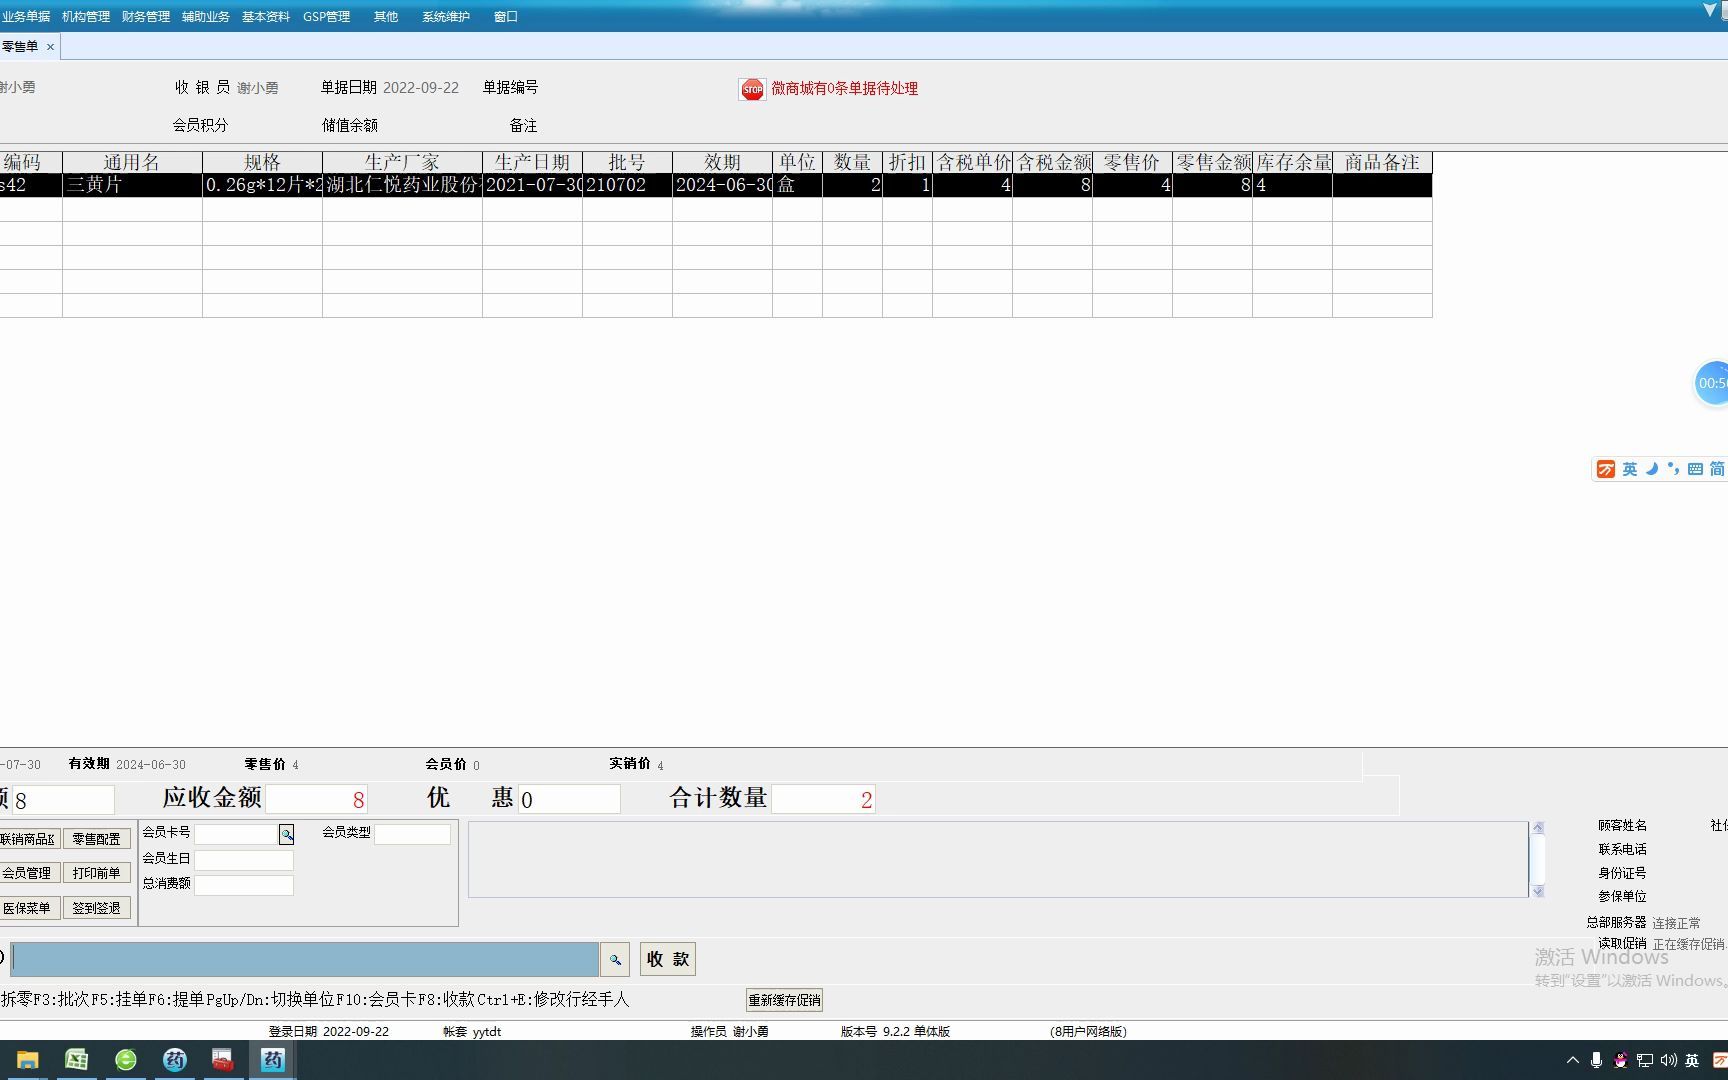Open the 窗口 menu
1728x1080 pixels.
506,17
